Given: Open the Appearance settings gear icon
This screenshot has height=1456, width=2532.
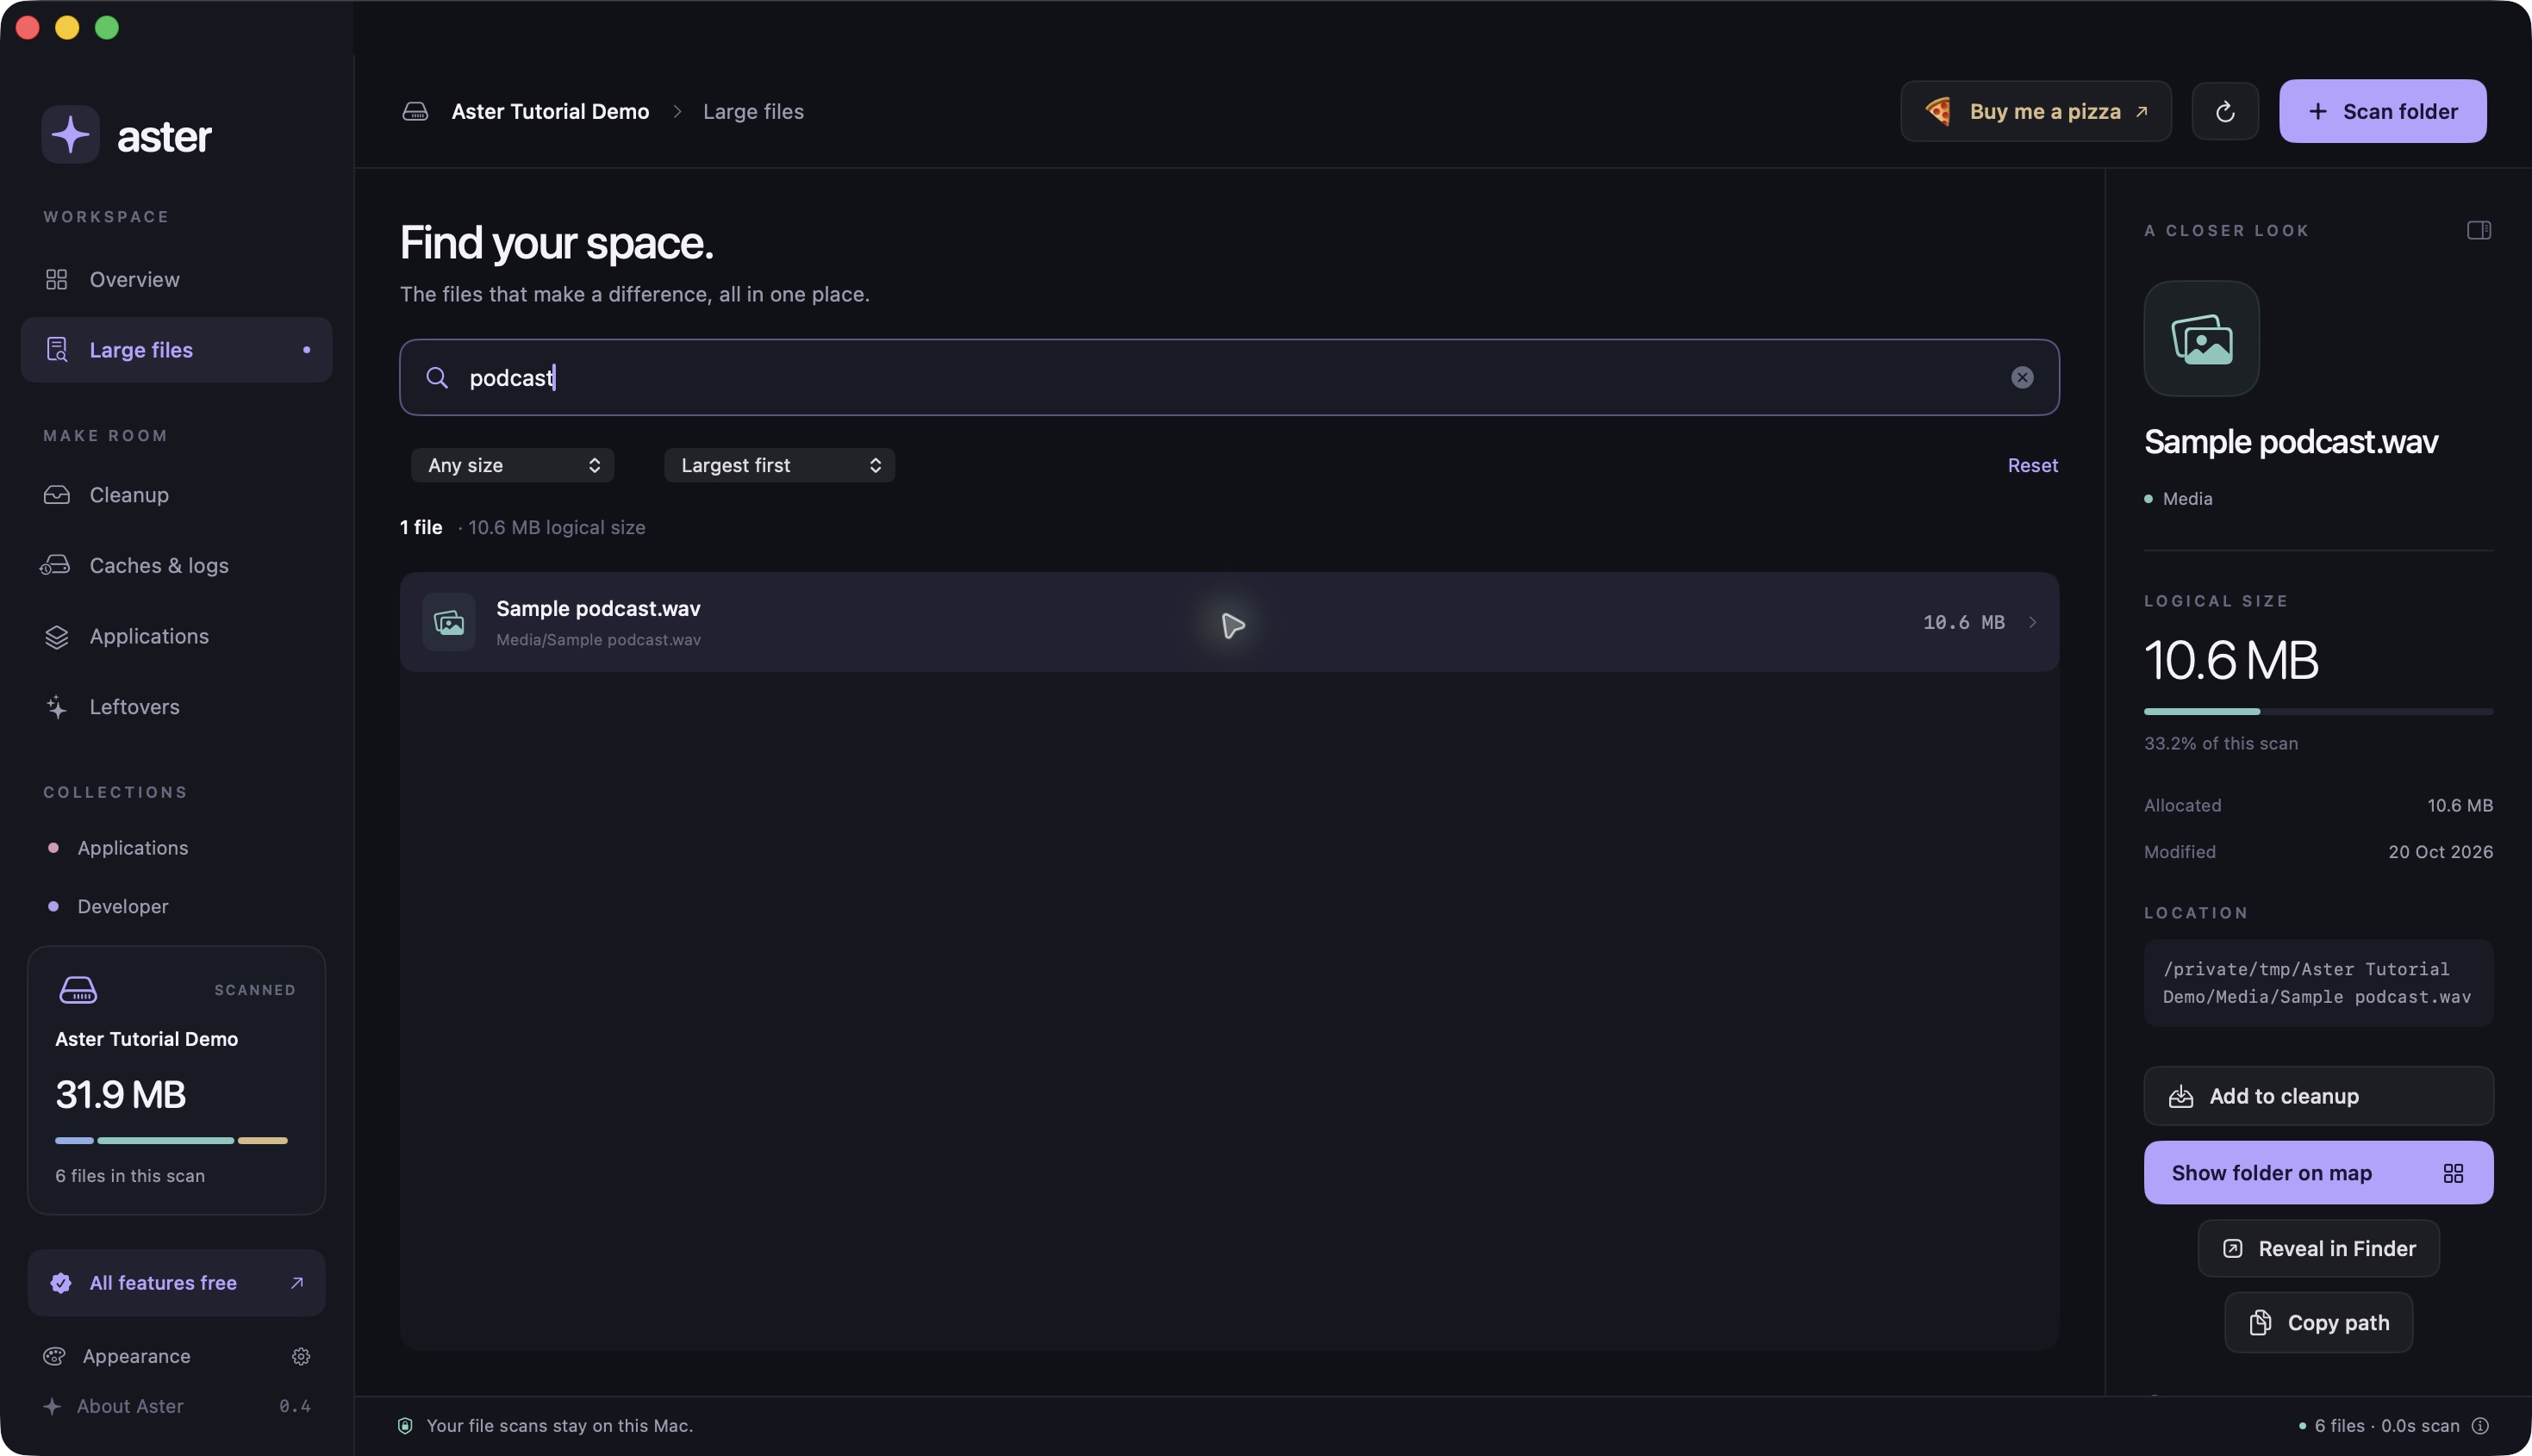Looking at the screenshot, I should coord(301,1356).
